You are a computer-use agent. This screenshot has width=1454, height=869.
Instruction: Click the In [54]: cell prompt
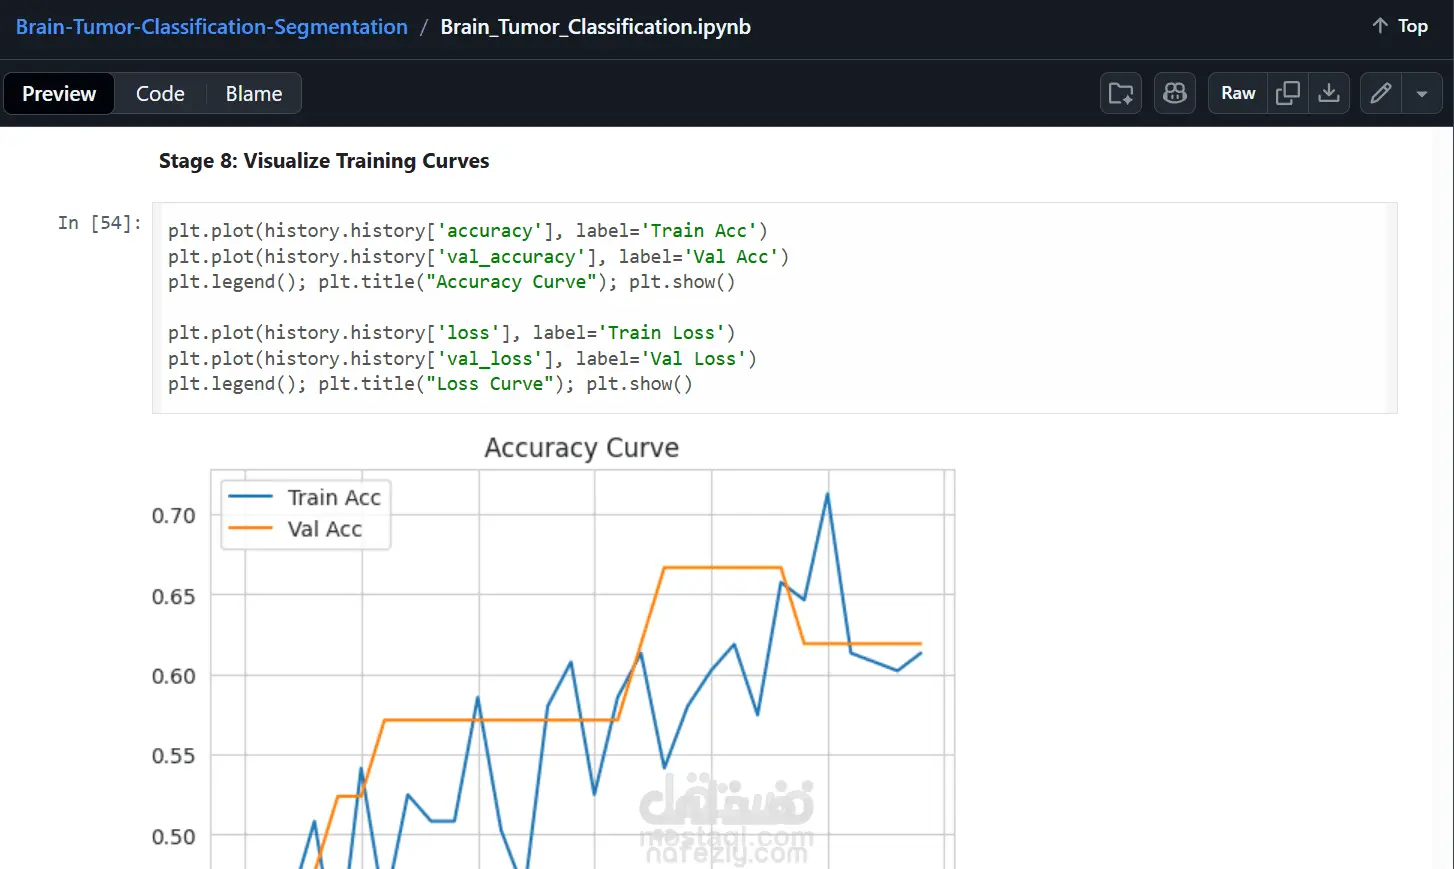coord(100,223)
